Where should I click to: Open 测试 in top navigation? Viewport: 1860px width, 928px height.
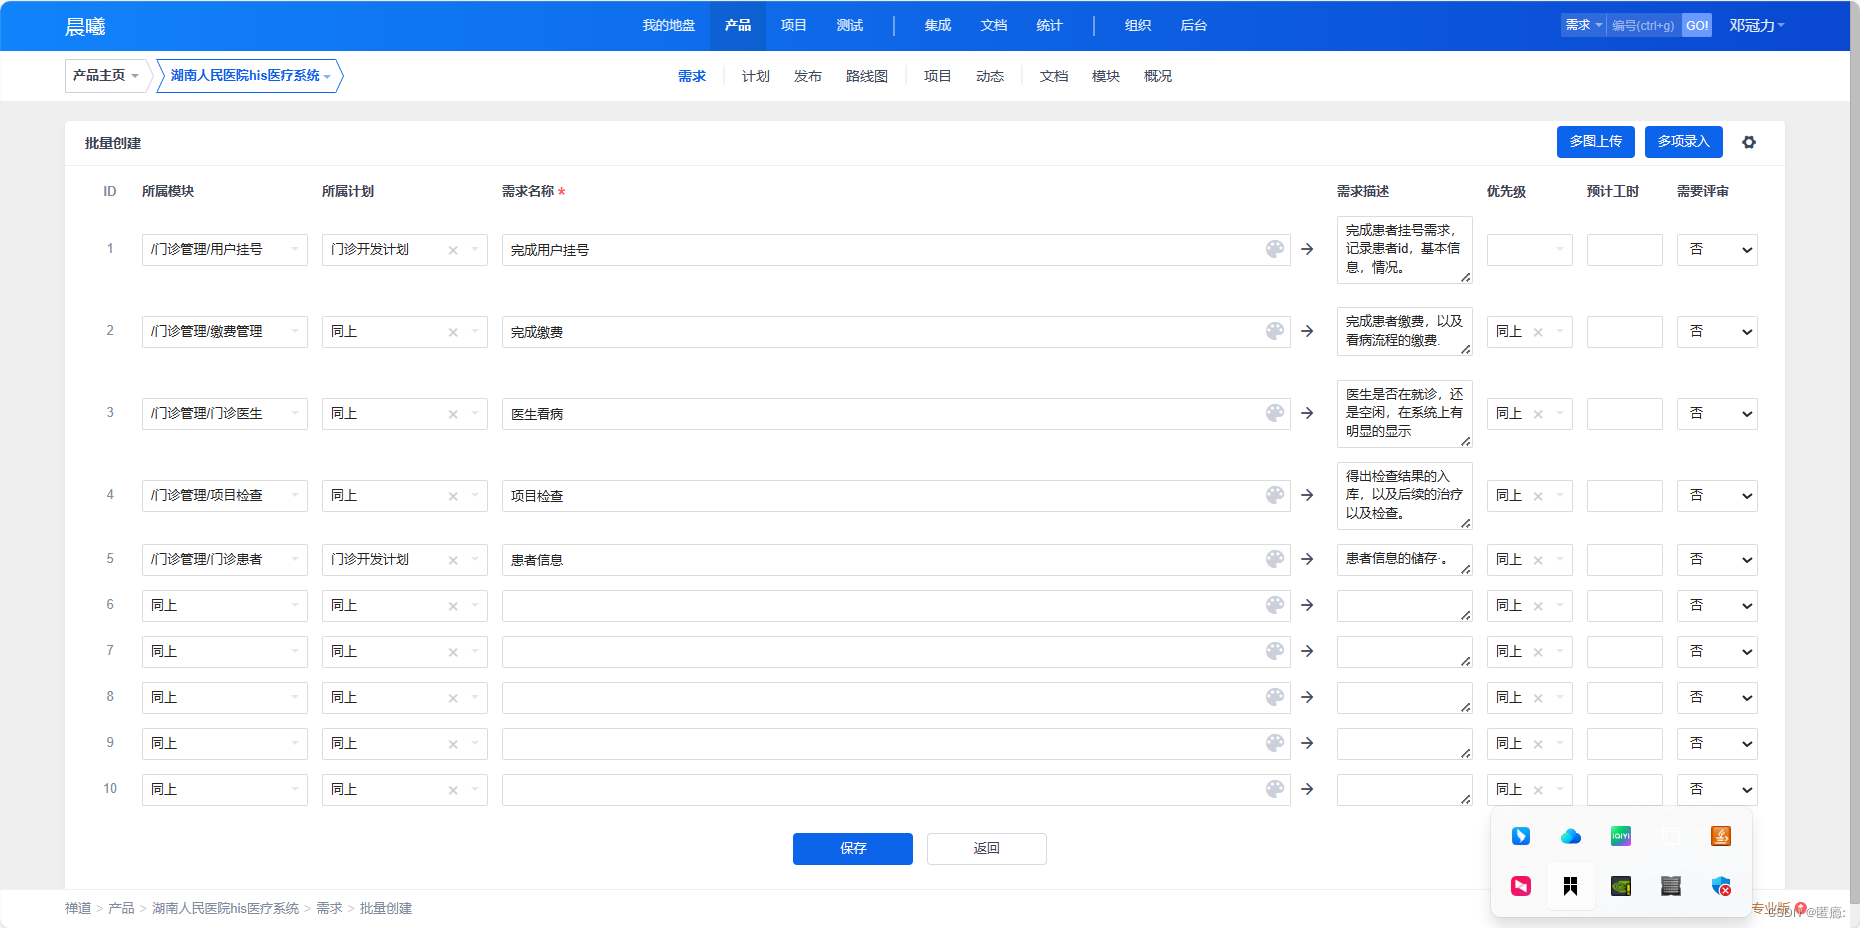(x=849, y=26)
